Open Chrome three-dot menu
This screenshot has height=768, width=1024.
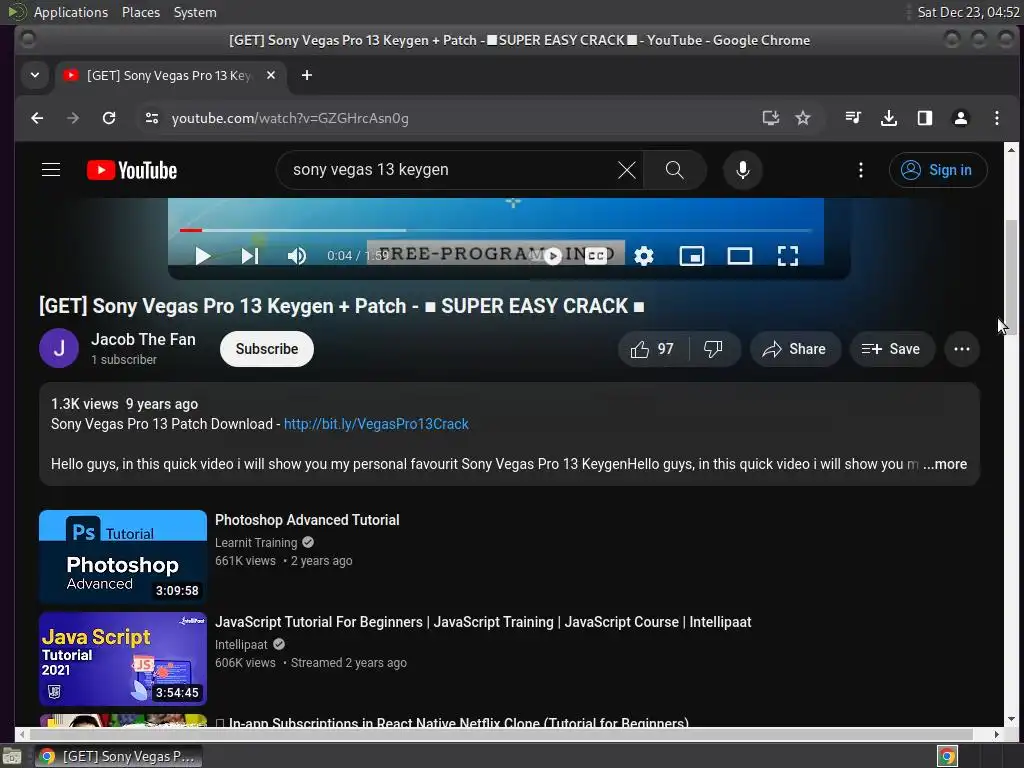(x=997, y=118)
